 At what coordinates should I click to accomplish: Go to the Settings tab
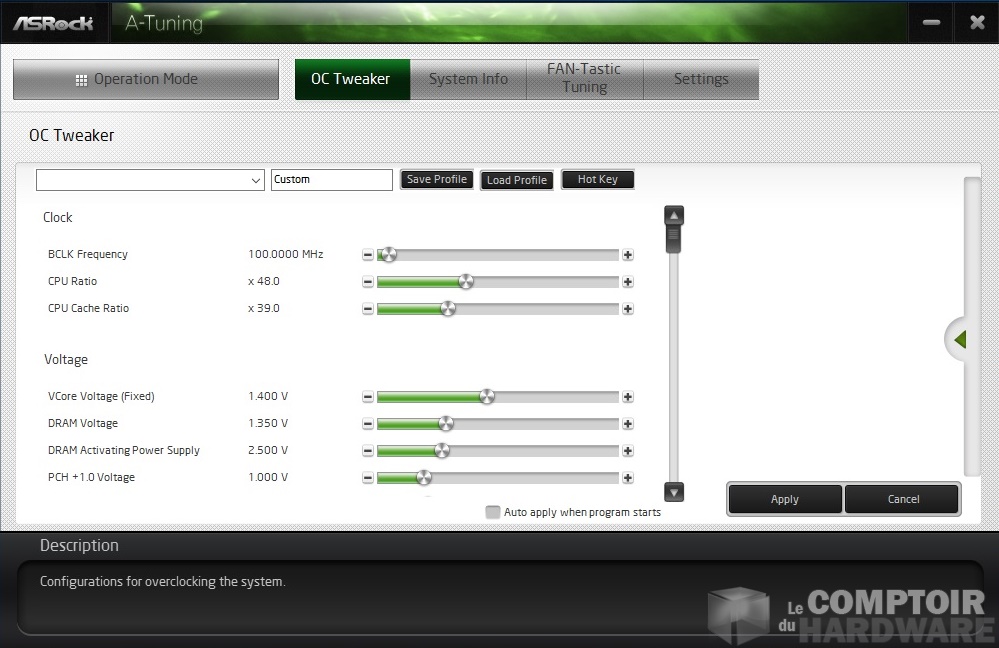700,79
